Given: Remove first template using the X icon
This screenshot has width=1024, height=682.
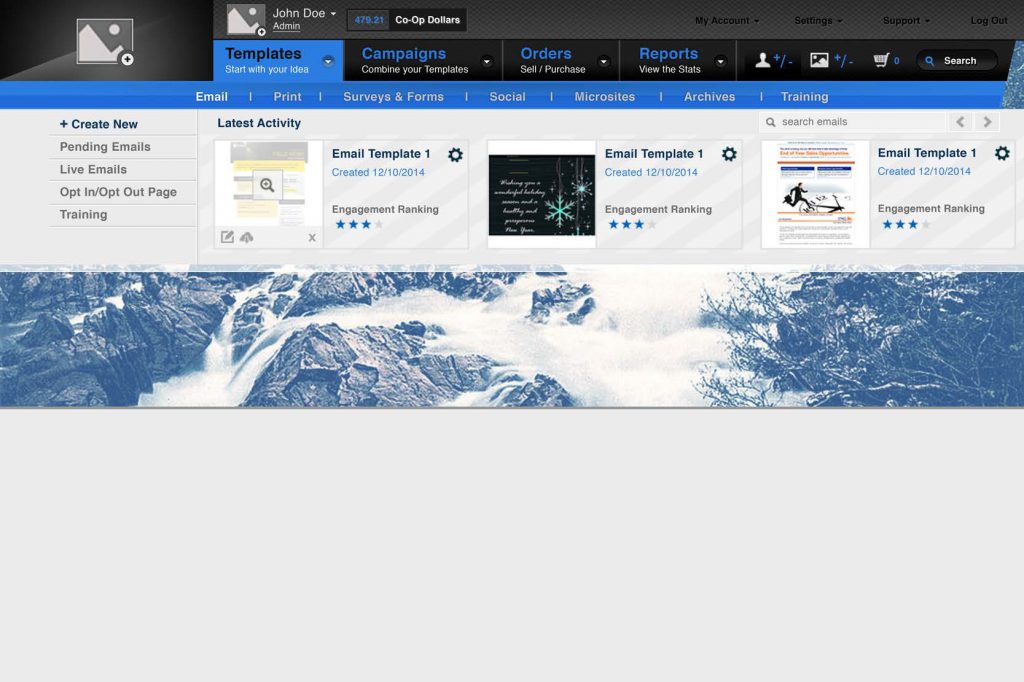Looking at the screenshot, I should click(312, 238).
